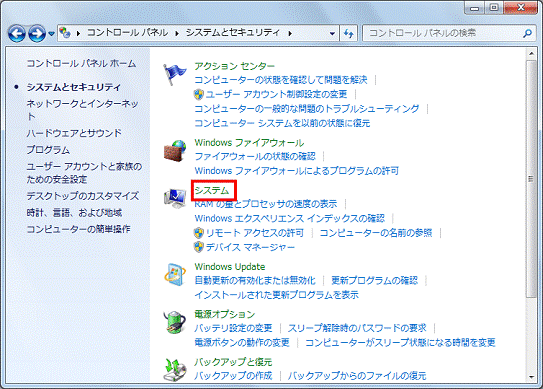Click the Back navigation arrow button
The width and height of the screenshot is (543, 389).
[x=17, y=34]
